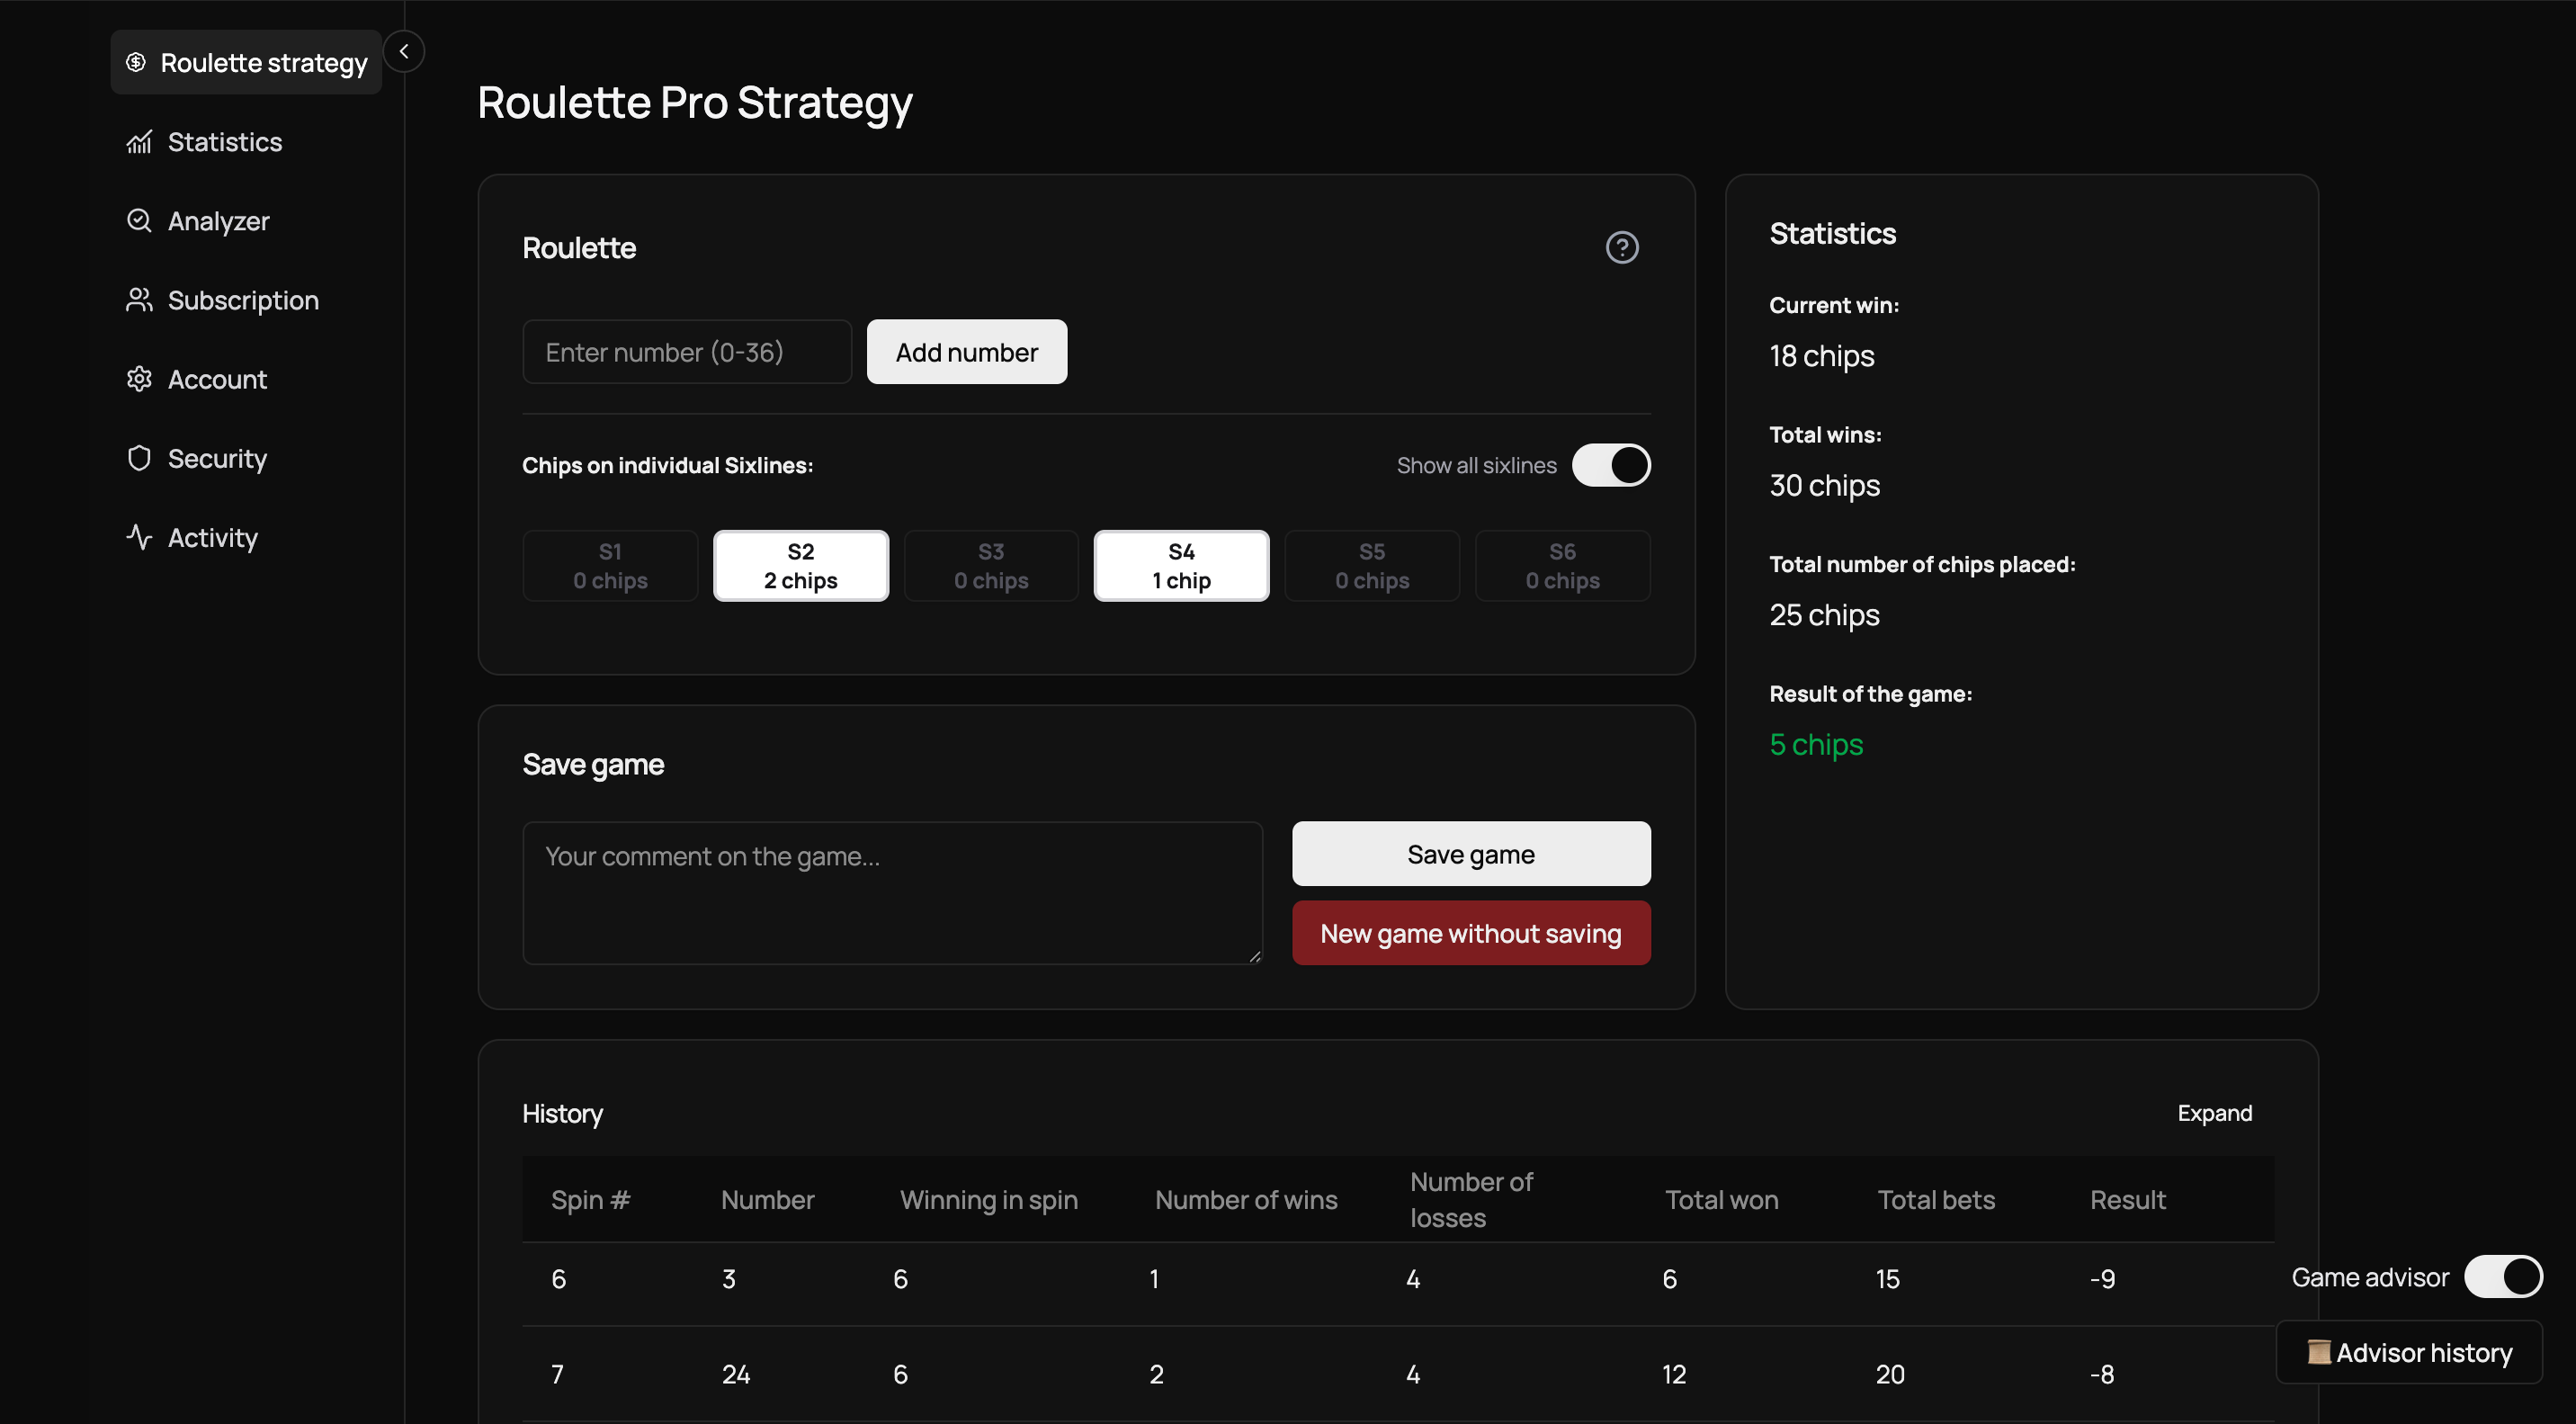Click the Advisor history box icon

(2321, 1352)
